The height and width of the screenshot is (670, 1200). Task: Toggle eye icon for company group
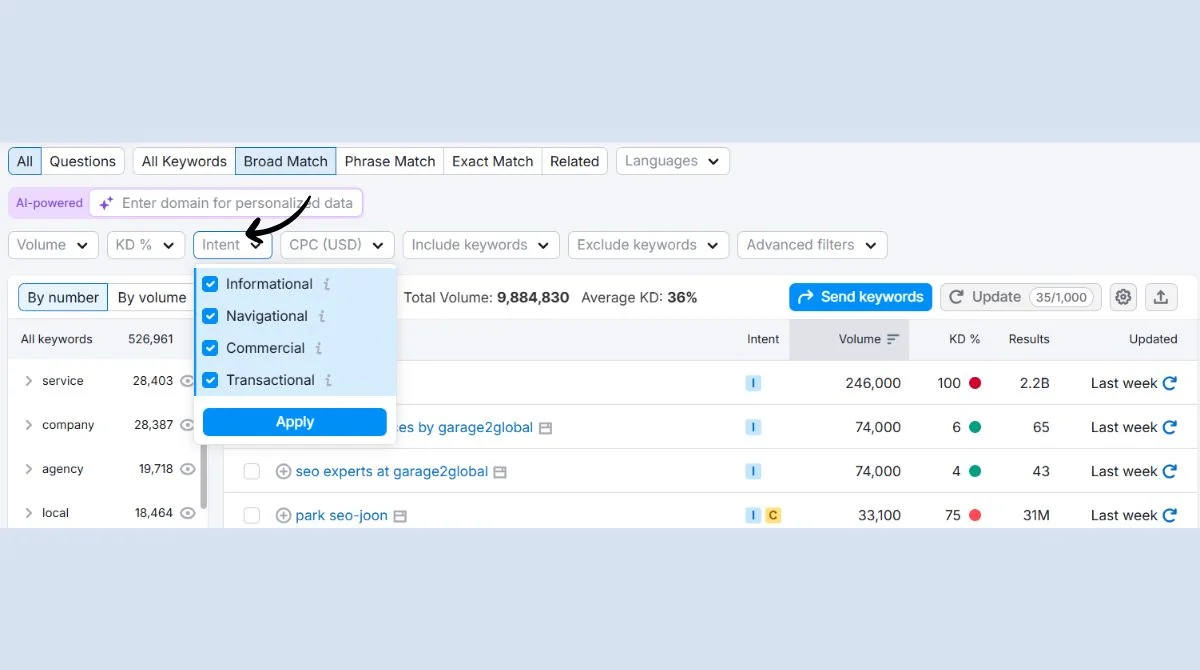187,425
